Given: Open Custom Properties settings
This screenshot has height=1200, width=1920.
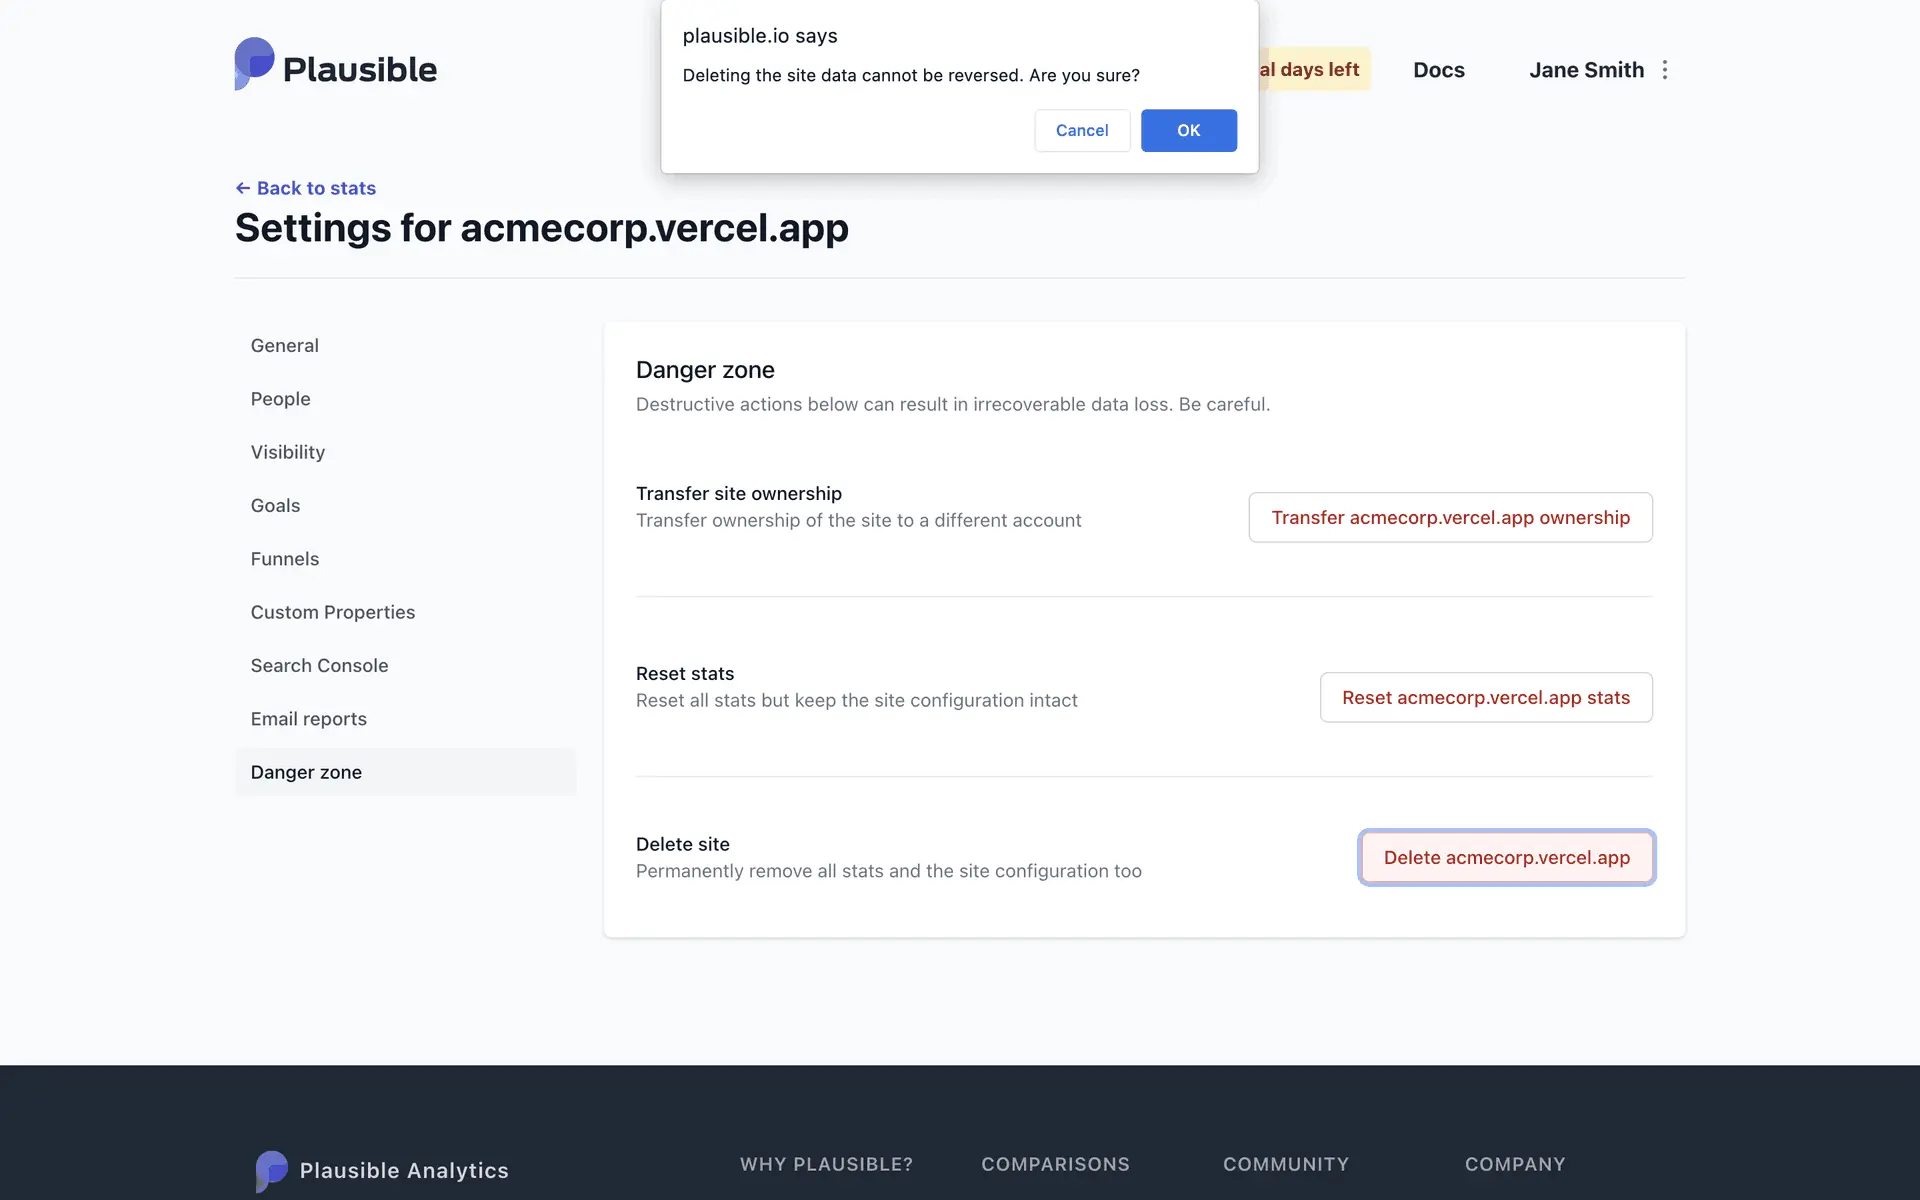Looking at the screenshot, I should [x=333, y=612].
